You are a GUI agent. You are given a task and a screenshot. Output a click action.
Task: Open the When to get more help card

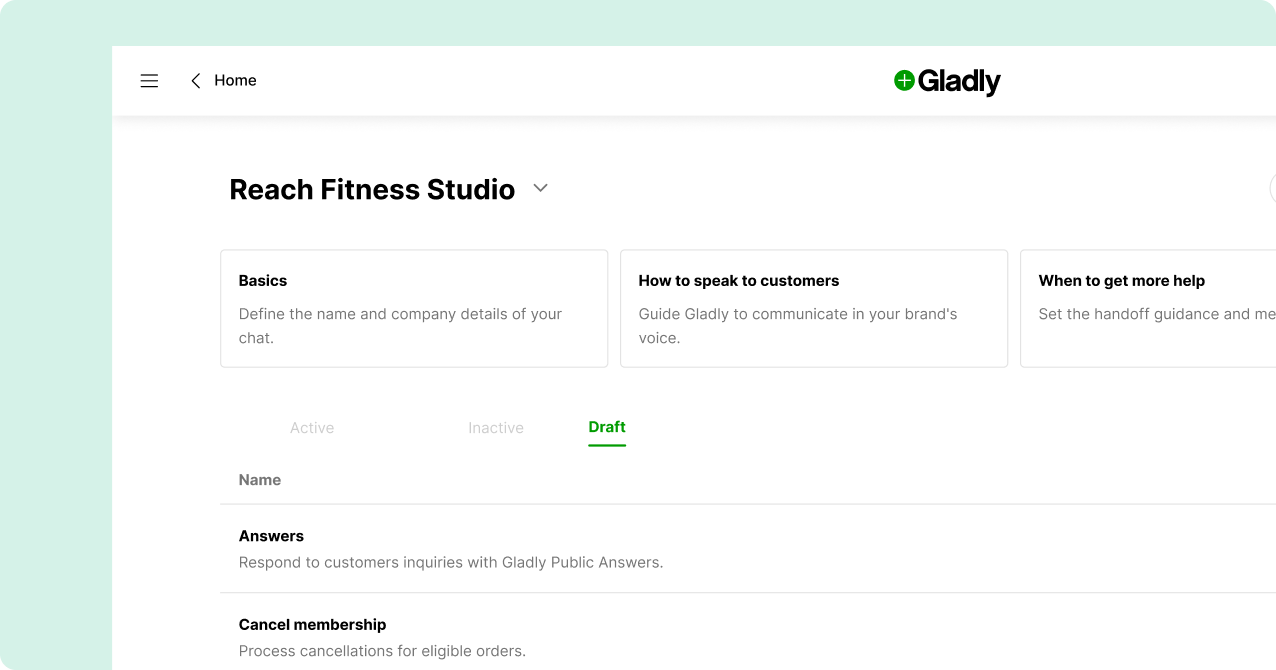(x=1147, y=308)
